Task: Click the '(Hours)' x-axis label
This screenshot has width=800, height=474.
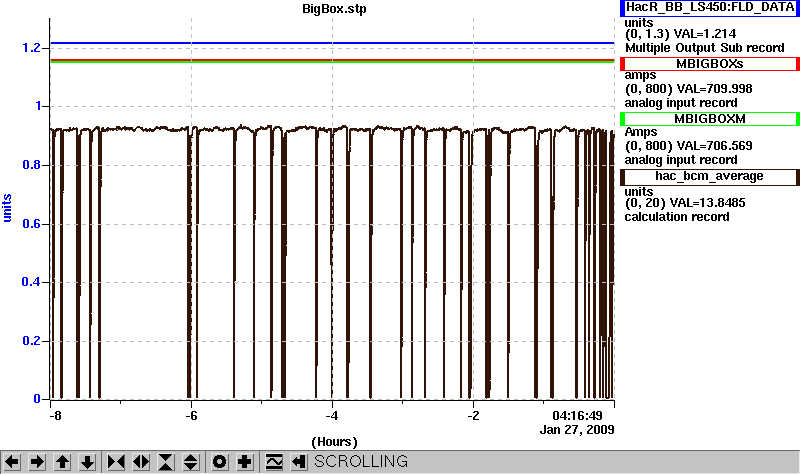Action: click(x=334, y=442)
